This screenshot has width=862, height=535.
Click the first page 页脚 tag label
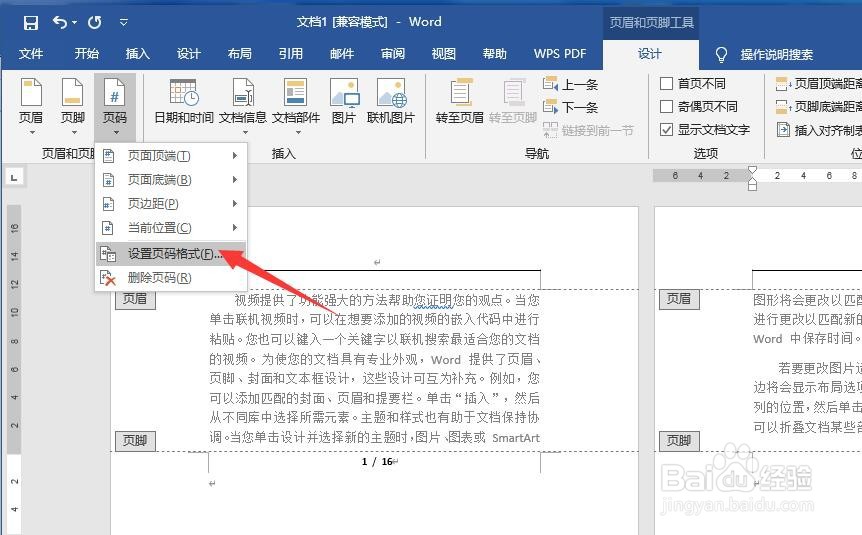pos(135,440)
